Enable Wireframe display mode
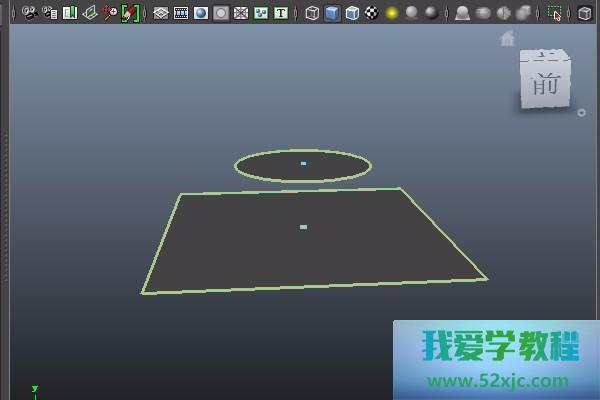The height and width of the screenshot is (400, 600). (313, 13)
